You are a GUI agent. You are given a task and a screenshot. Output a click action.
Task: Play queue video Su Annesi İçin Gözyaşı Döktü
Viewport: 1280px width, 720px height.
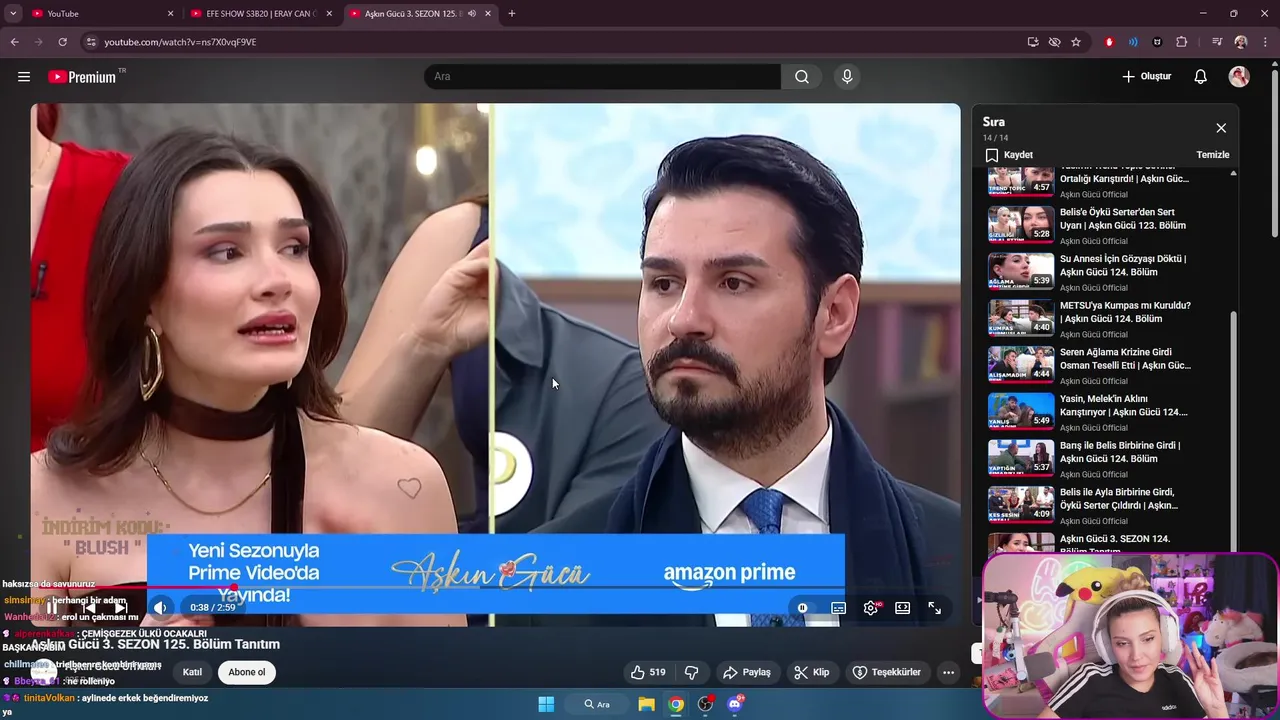[1105, 272]
